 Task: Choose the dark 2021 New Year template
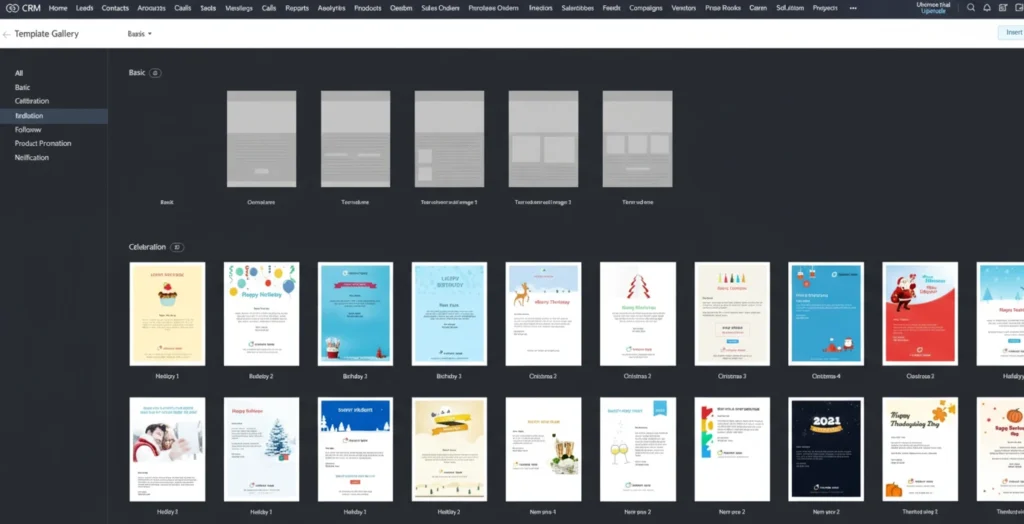coord(826,449)
